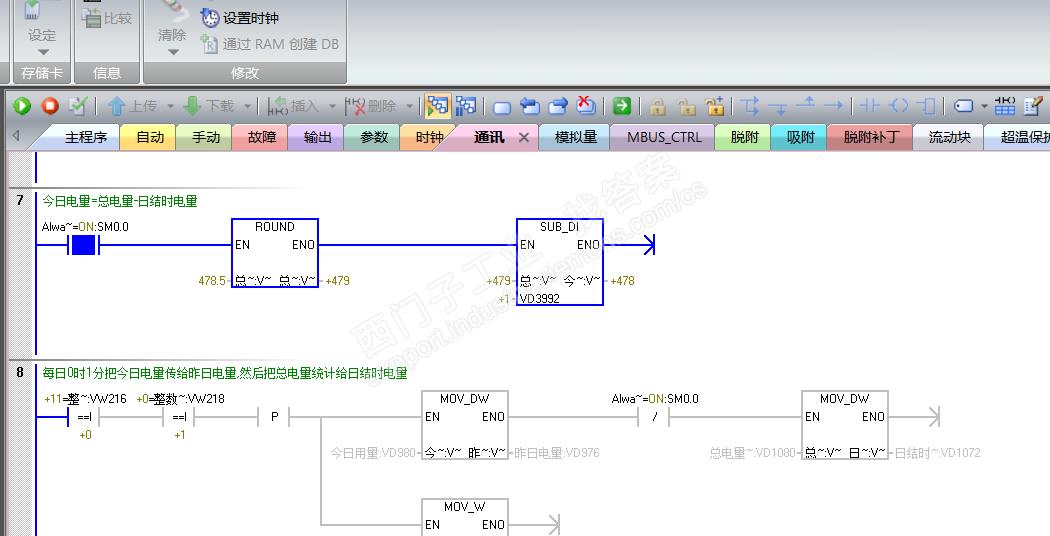Screen dimensions: 1050x536
Task: Switch to the 故障 tab
Action: tap(262, 137)
